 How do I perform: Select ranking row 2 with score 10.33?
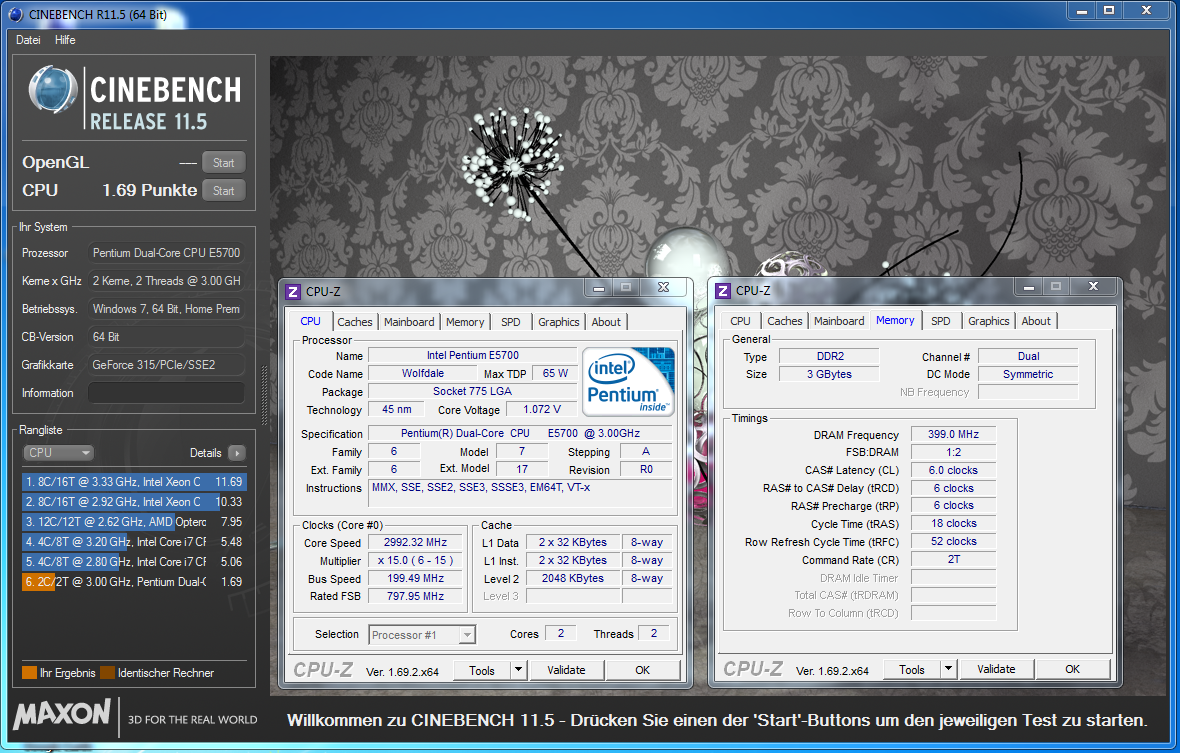click(134, 502)
